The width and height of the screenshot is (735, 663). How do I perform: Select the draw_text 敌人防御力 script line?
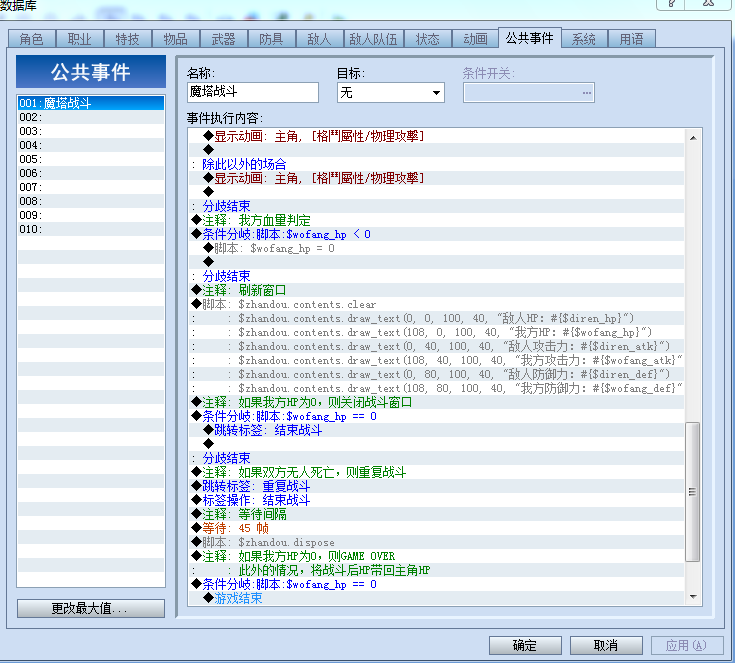pyautogui.click(x=436, y=374)
